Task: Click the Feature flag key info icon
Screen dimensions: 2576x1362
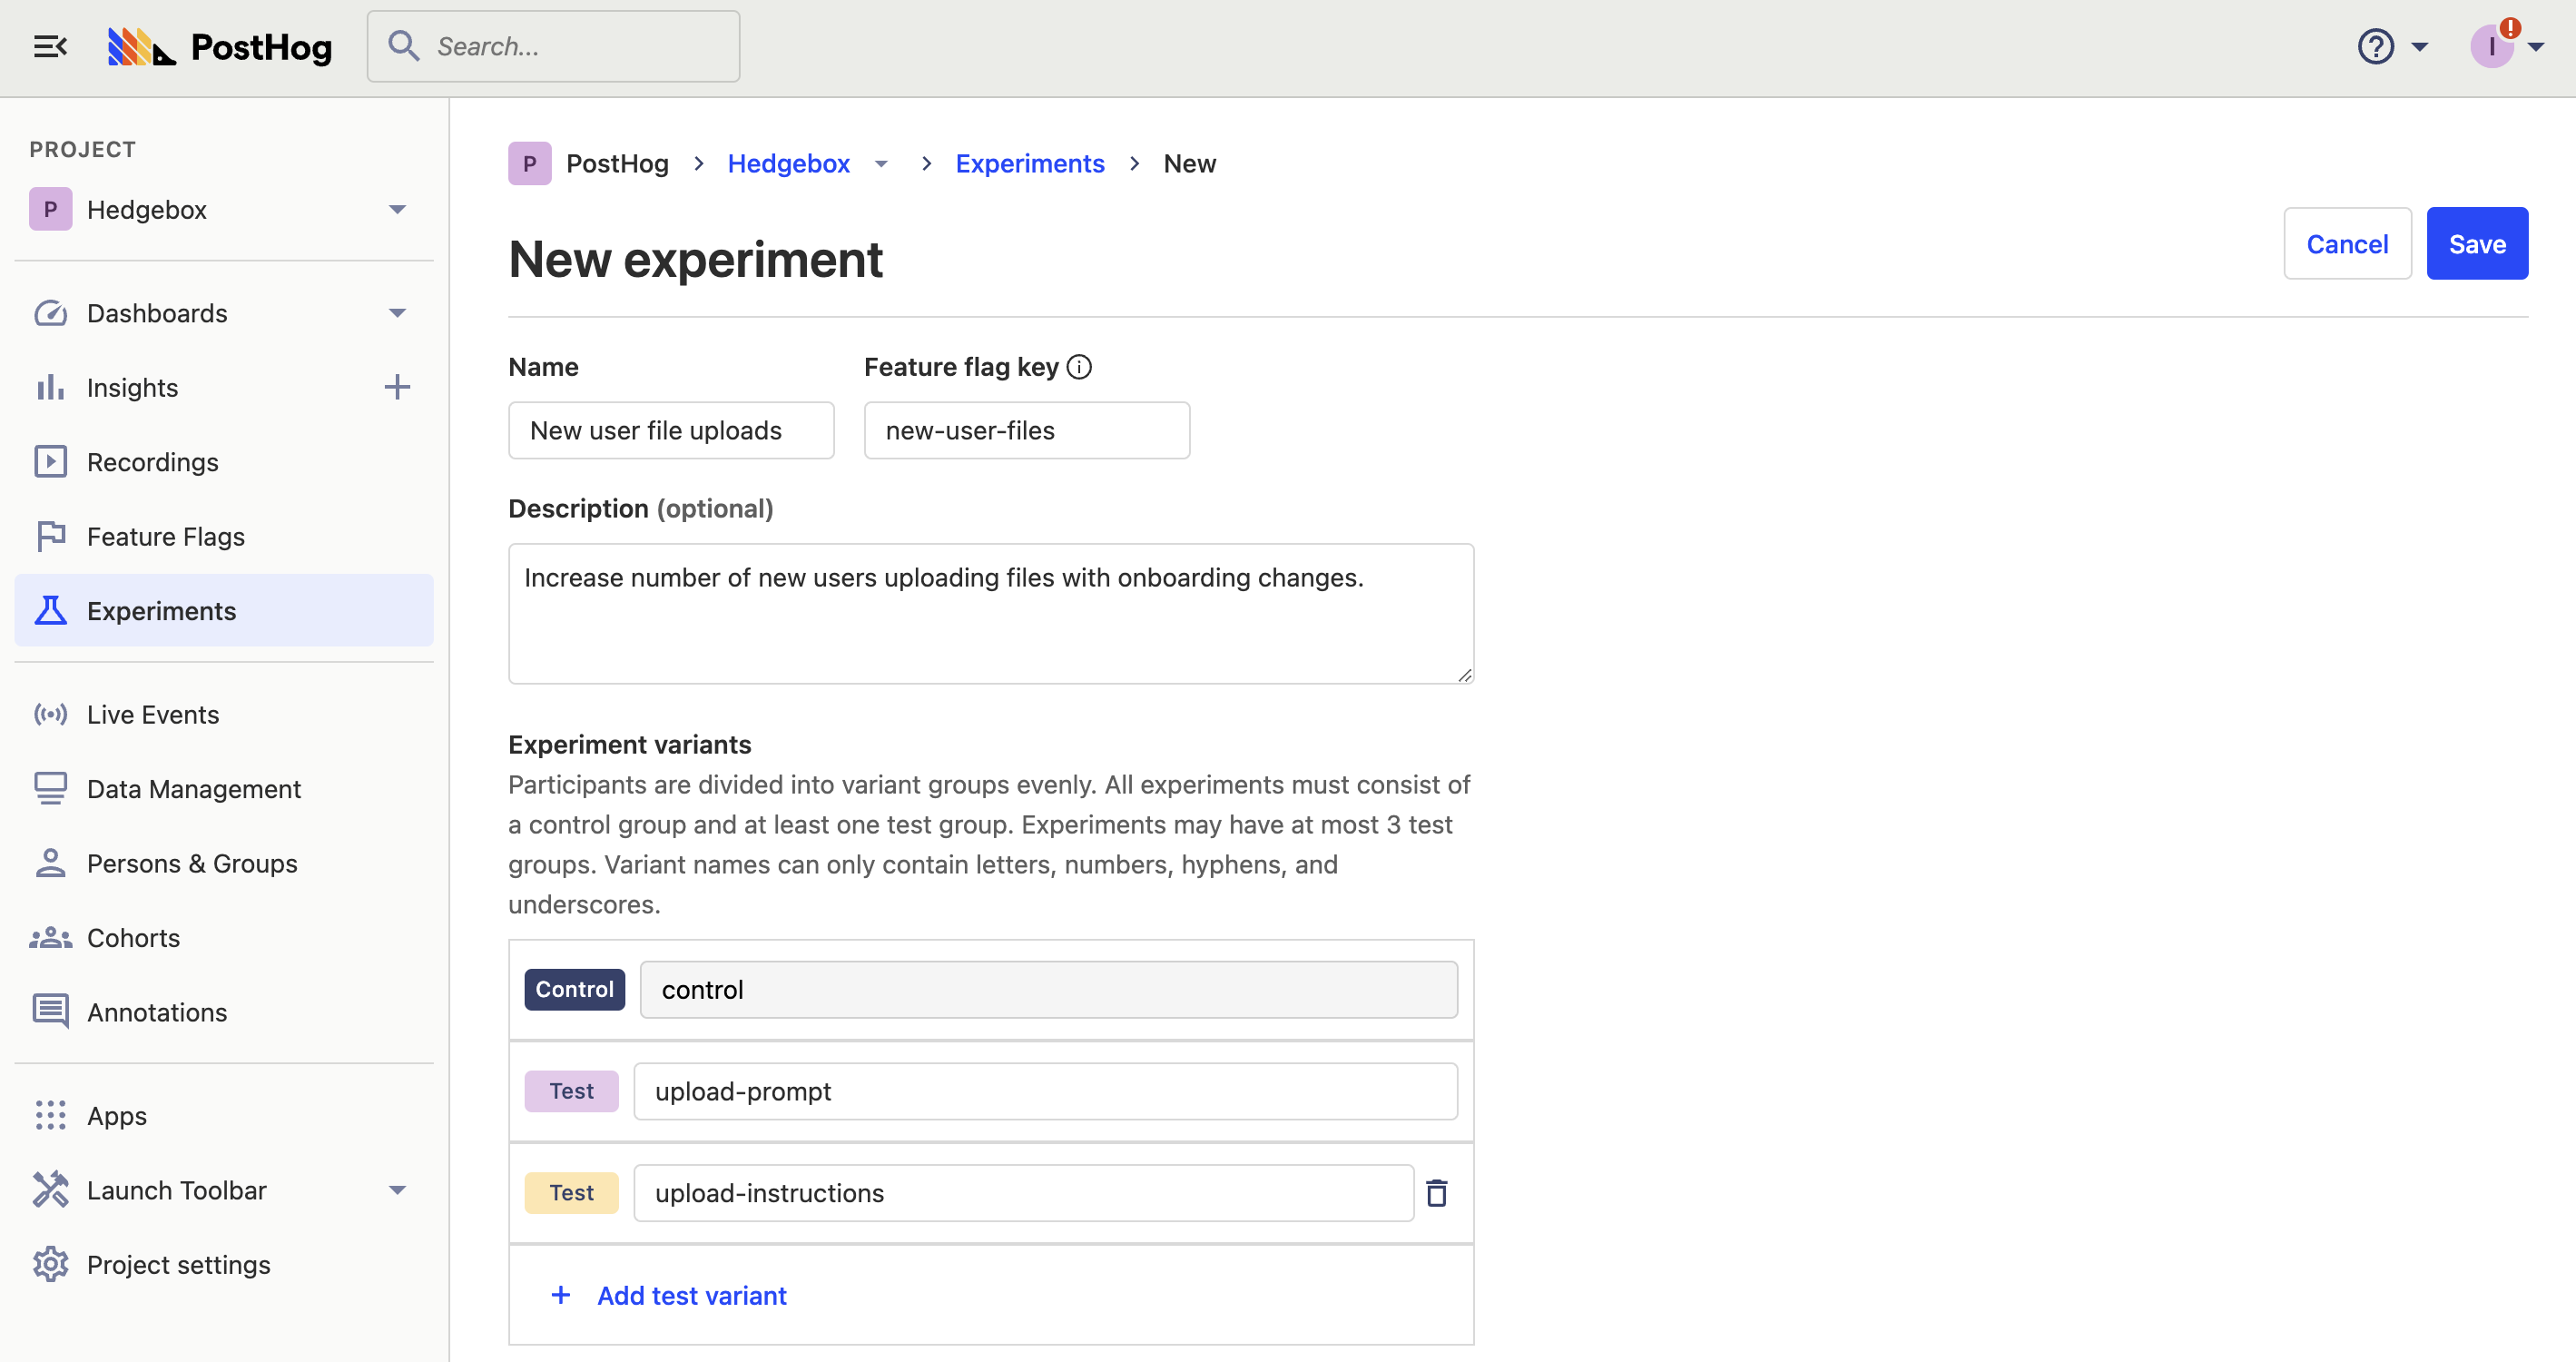Action: 1079,366
